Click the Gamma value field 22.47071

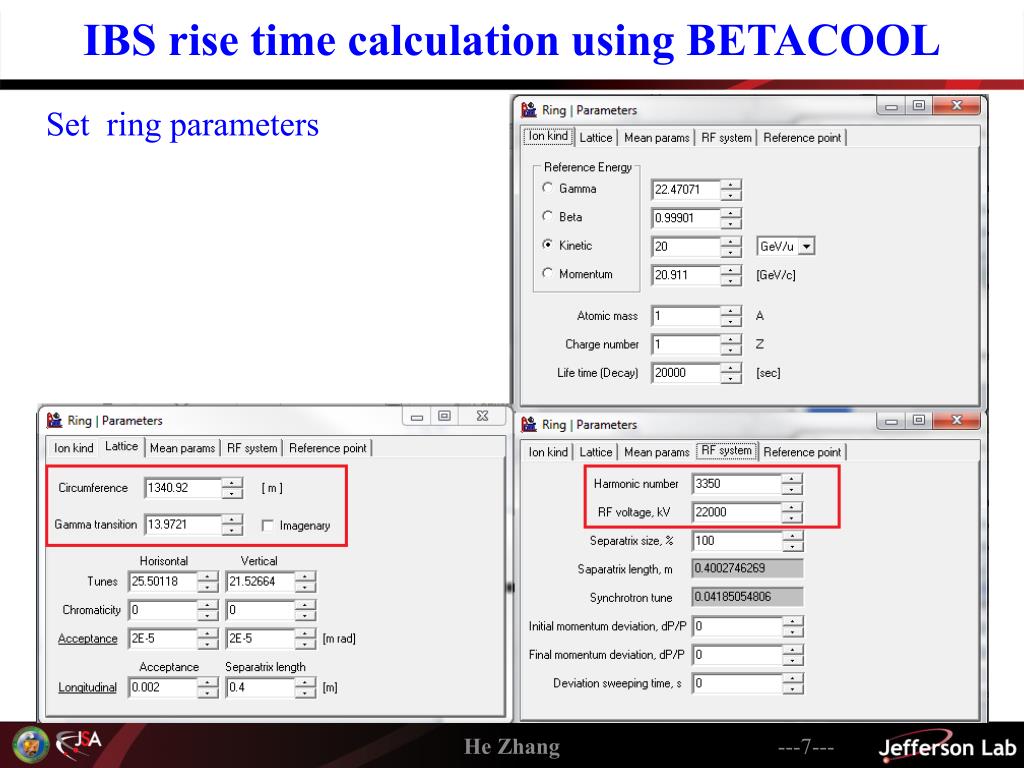pos(686,189)
